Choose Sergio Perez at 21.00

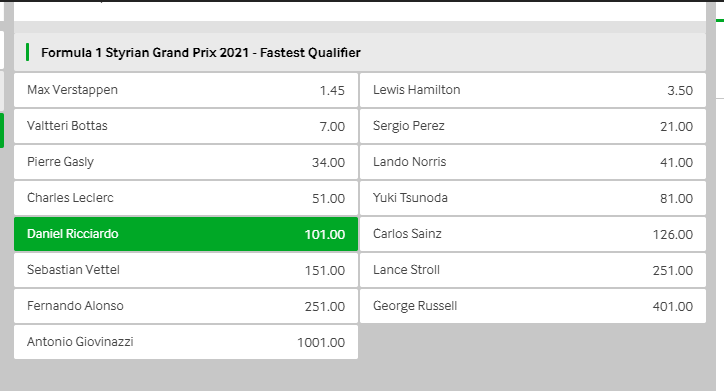click(x=533, y=126)
